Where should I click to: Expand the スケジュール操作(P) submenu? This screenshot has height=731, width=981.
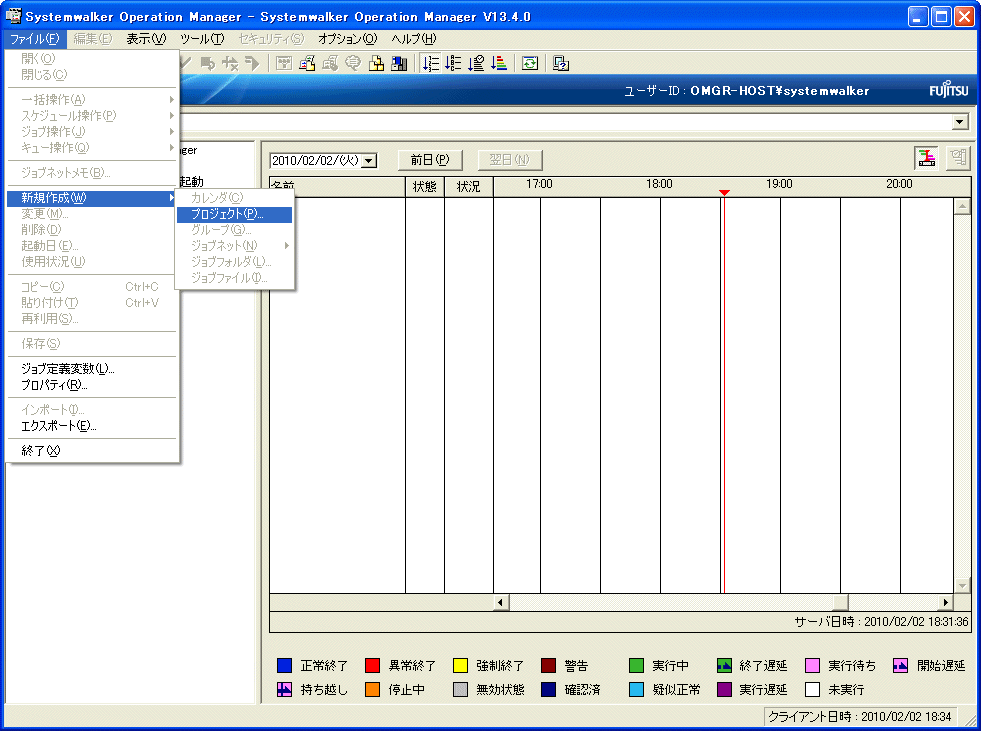(x=93, y=116)
